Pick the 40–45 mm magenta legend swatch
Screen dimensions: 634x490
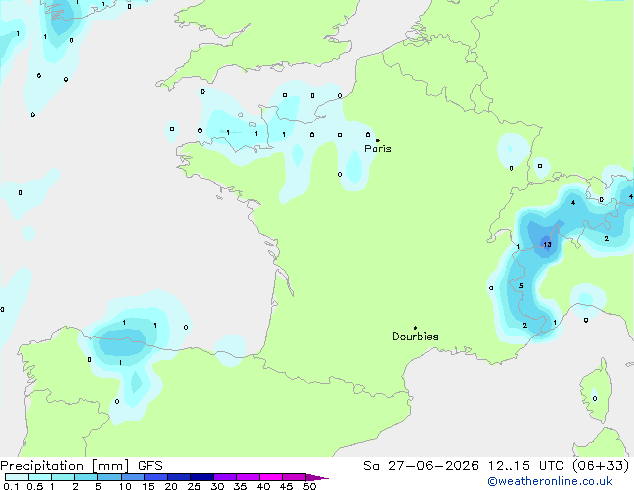tap(271, 477)
